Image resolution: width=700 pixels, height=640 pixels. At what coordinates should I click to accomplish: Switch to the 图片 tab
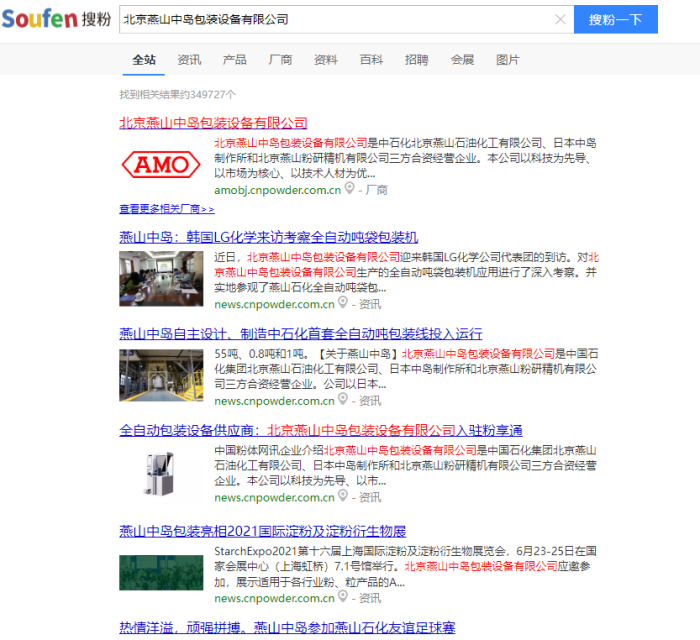pos(508,60)
